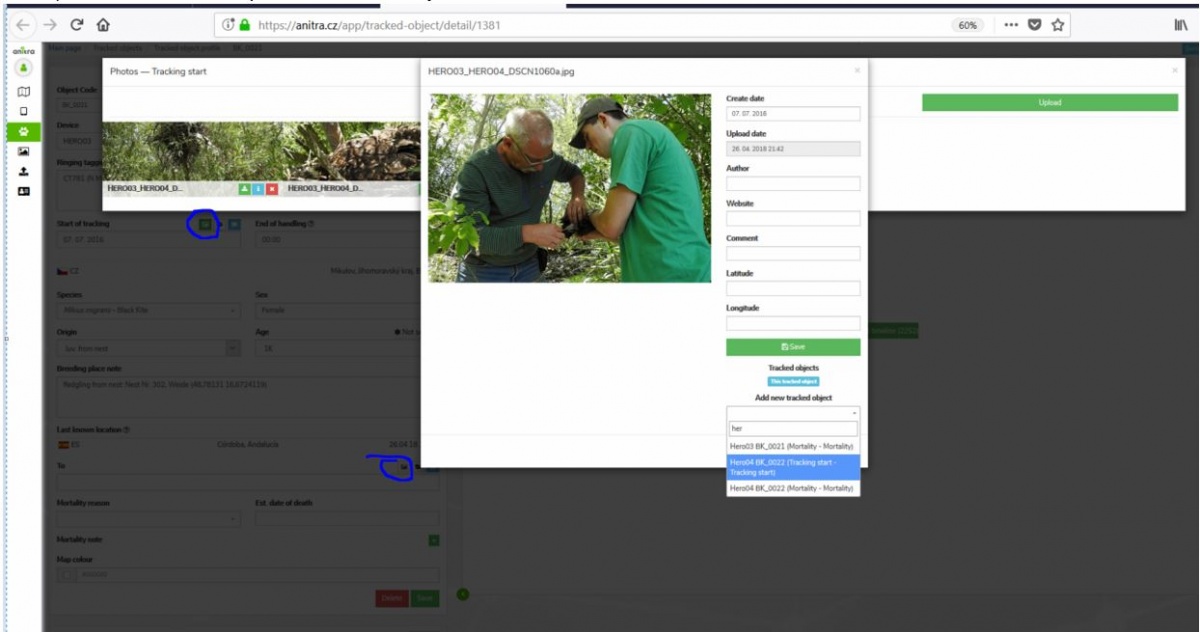Screen dimensions: 1200x632
Task: Close the HERO03_HERO04_DSCN1060a.jpg dialog
Action: [x=856, y=71]
